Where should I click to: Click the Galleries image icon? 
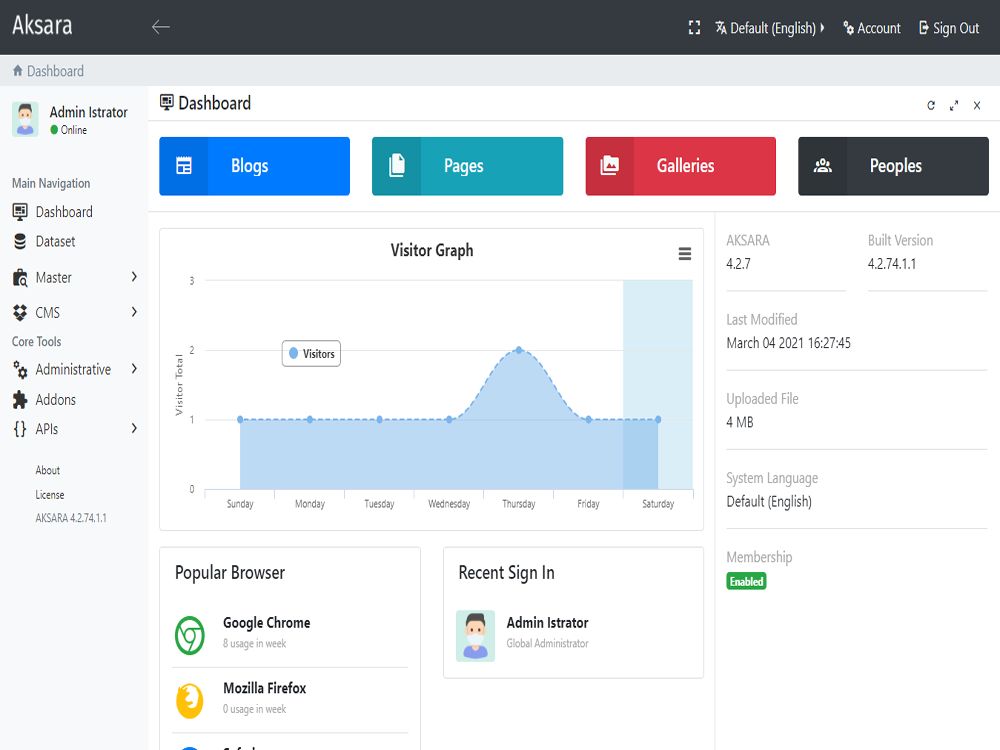click(x=609, y=166)
